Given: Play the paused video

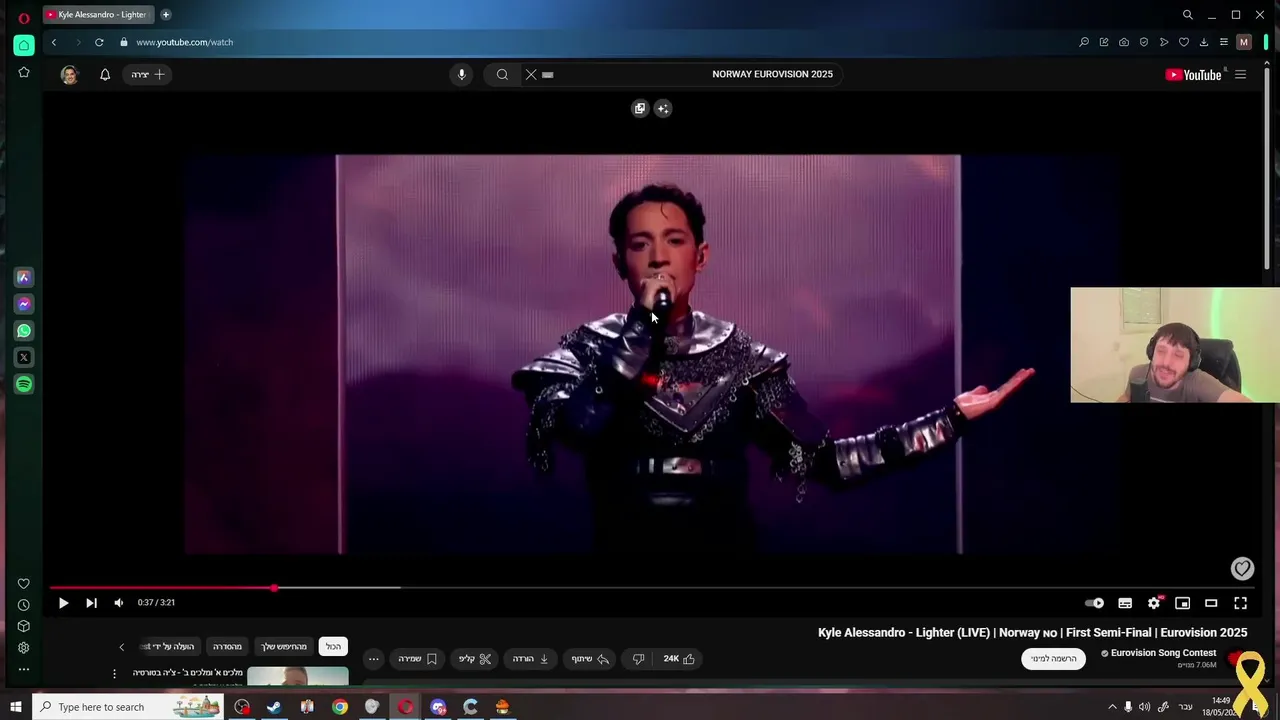Looking at the screenshot, I should 63,603.
